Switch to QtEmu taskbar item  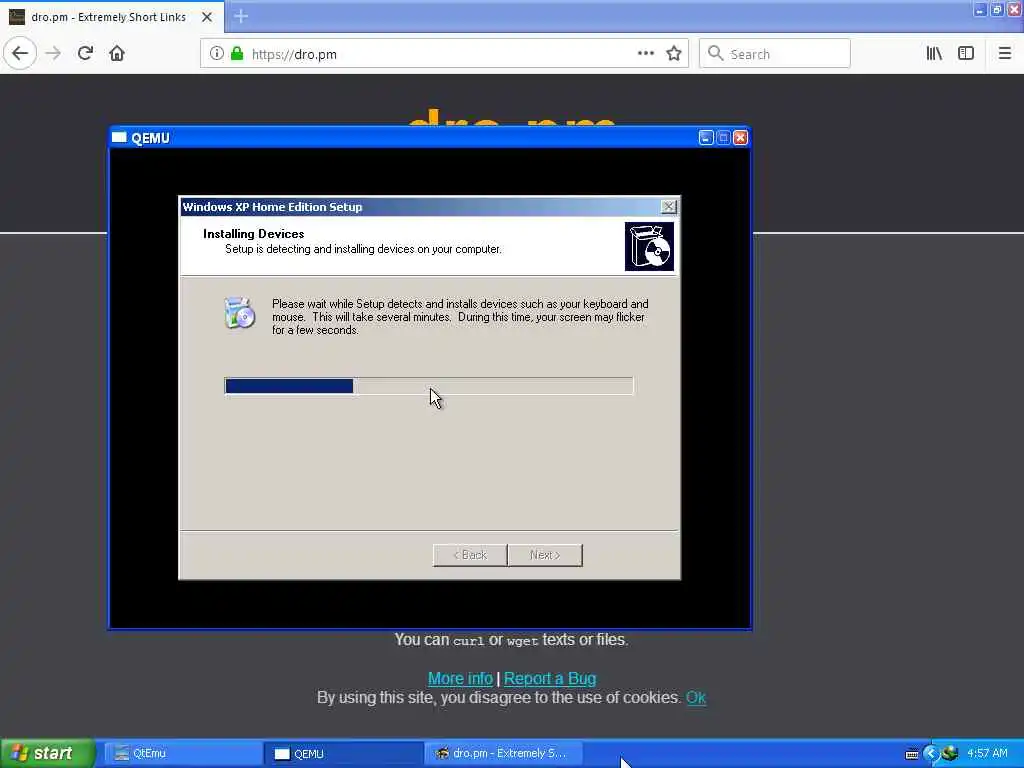point(183,754)
